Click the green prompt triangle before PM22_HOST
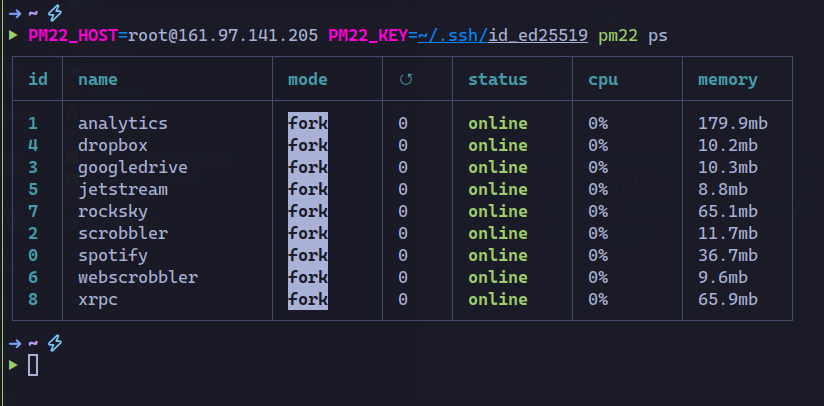This screenshot has height=406, width=824. pyautogui.click(x=12, y=36)
